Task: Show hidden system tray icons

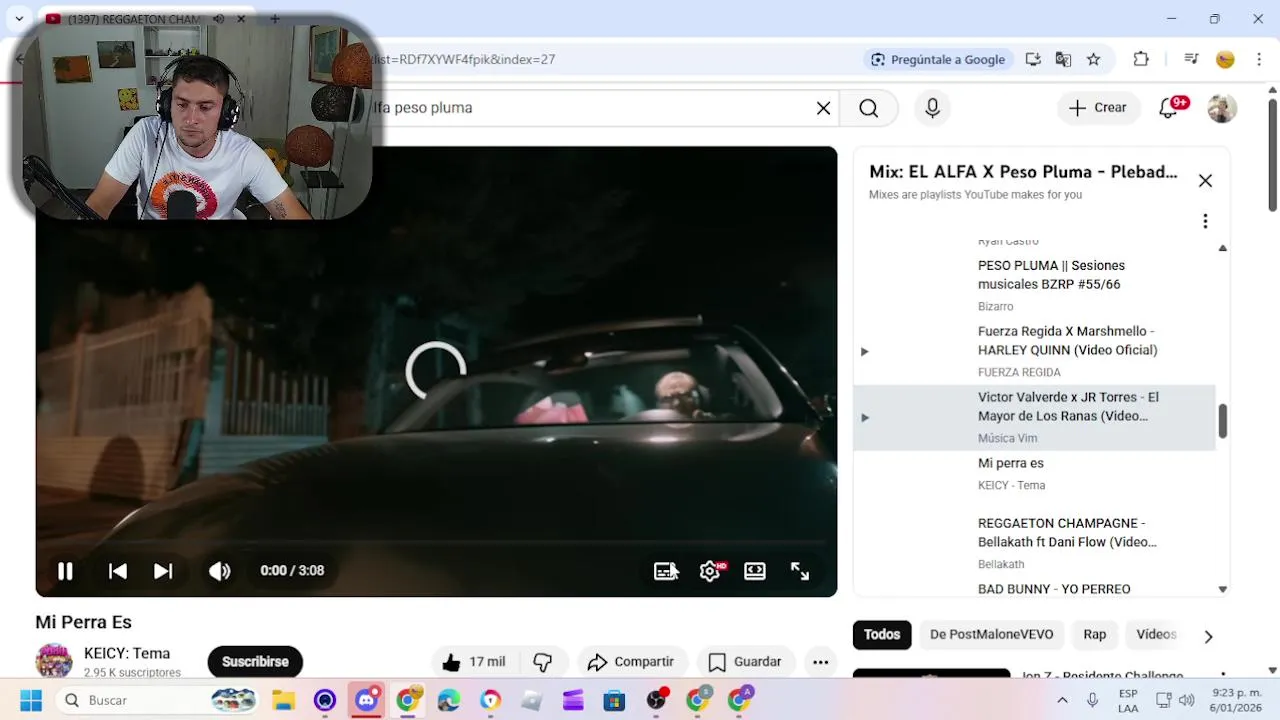Action: (x=1062, y=700)
